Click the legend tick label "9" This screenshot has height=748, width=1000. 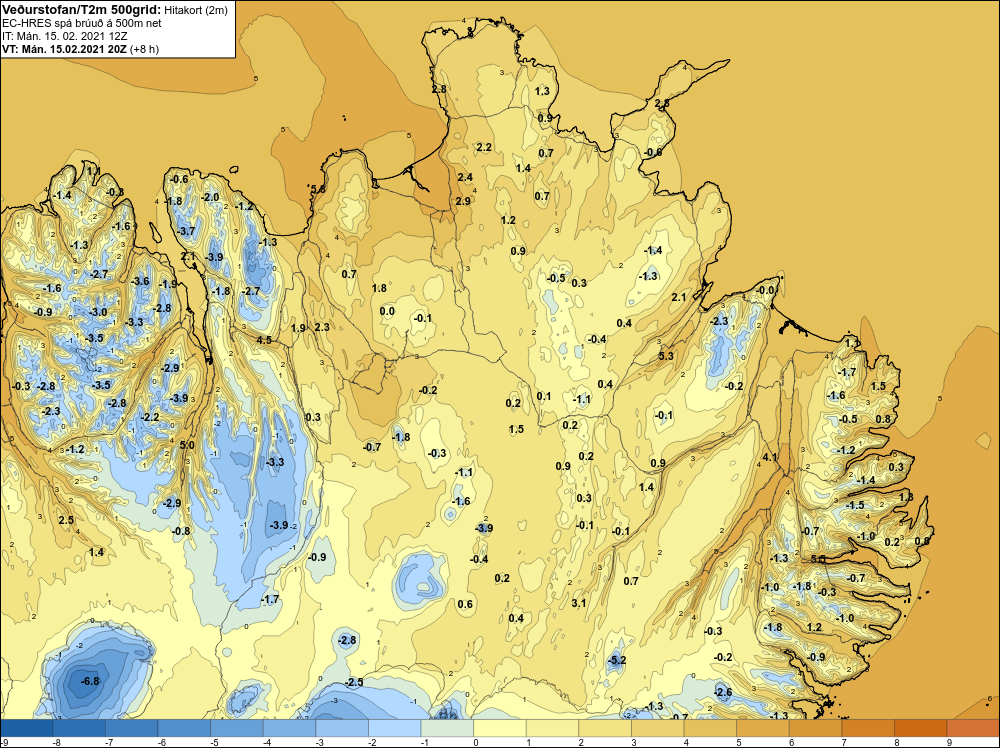pos(950,743)
